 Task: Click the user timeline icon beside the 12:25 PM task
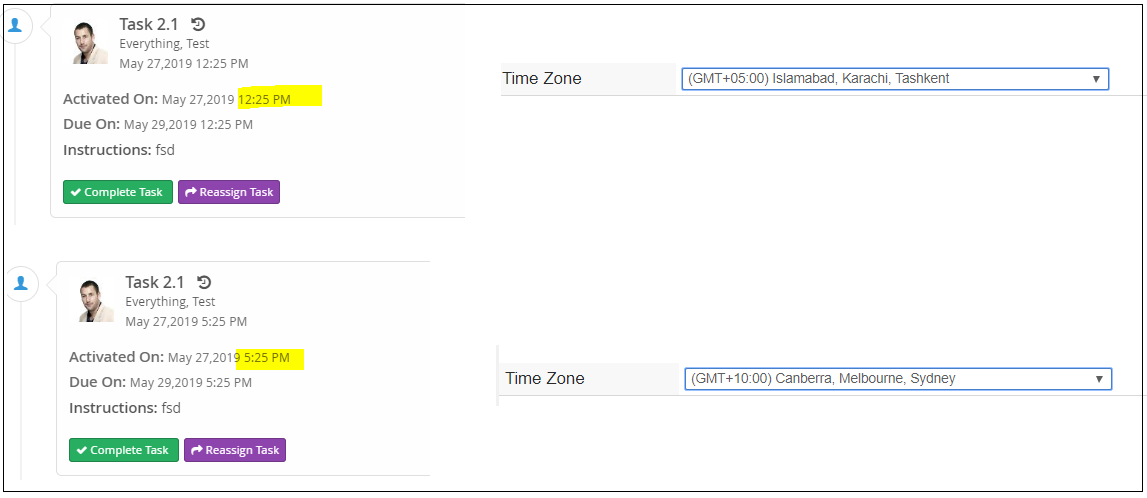point(15,25)
